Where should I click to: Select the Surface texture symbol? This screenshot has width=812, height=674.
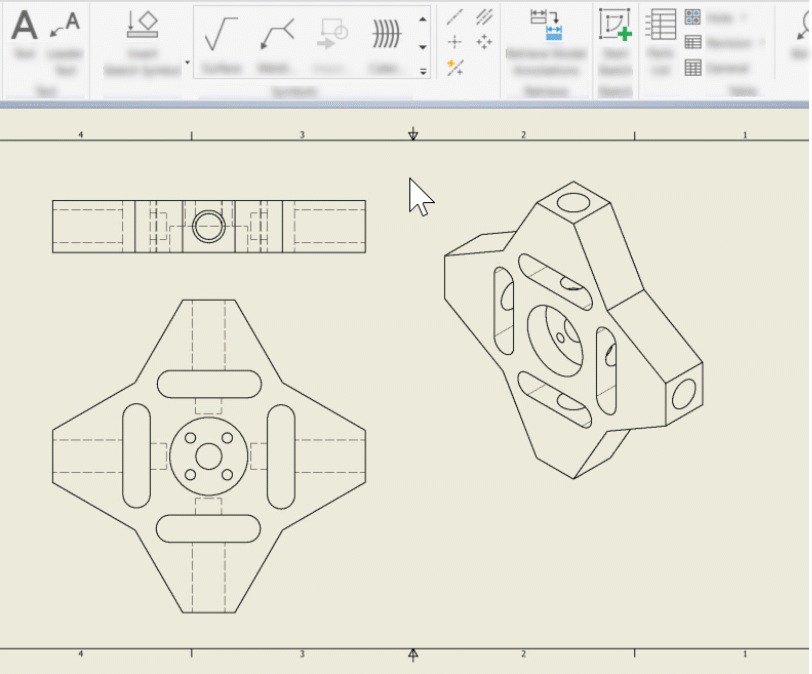point(221,45)
